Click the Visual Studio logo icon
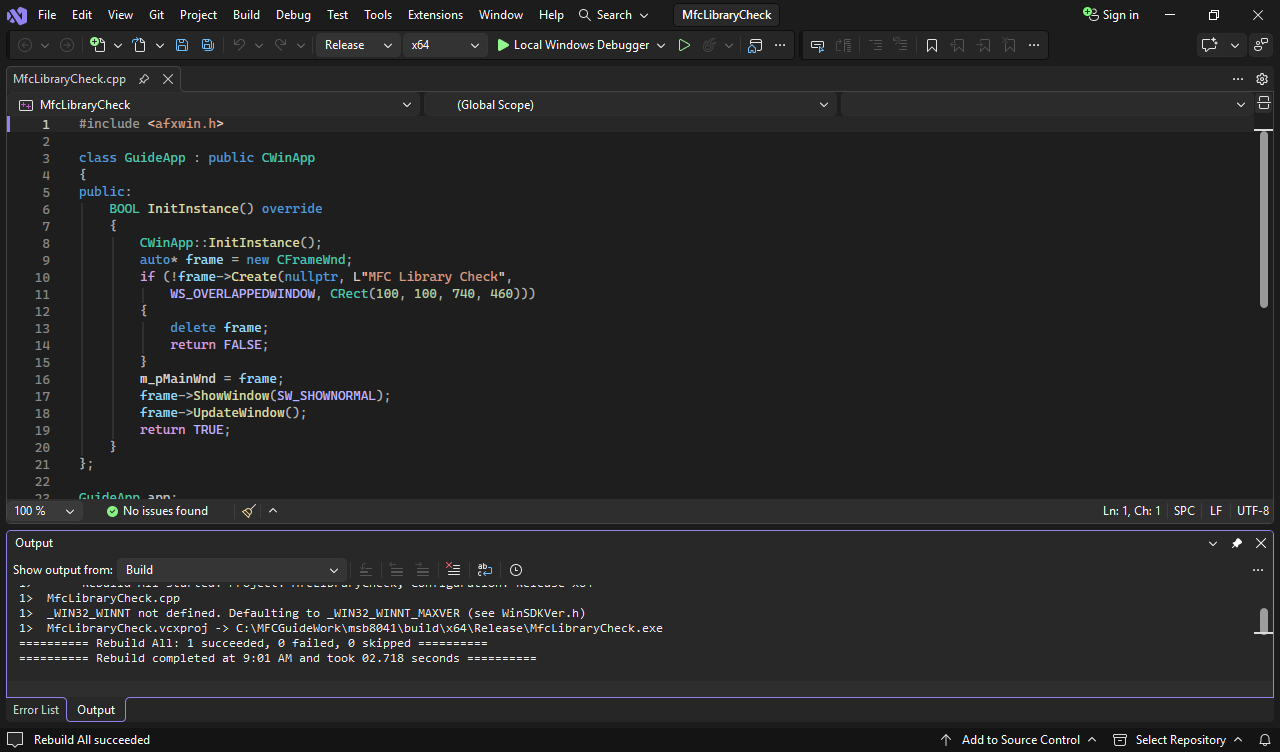The image size is (1280, 752). (x=16, y=15)
